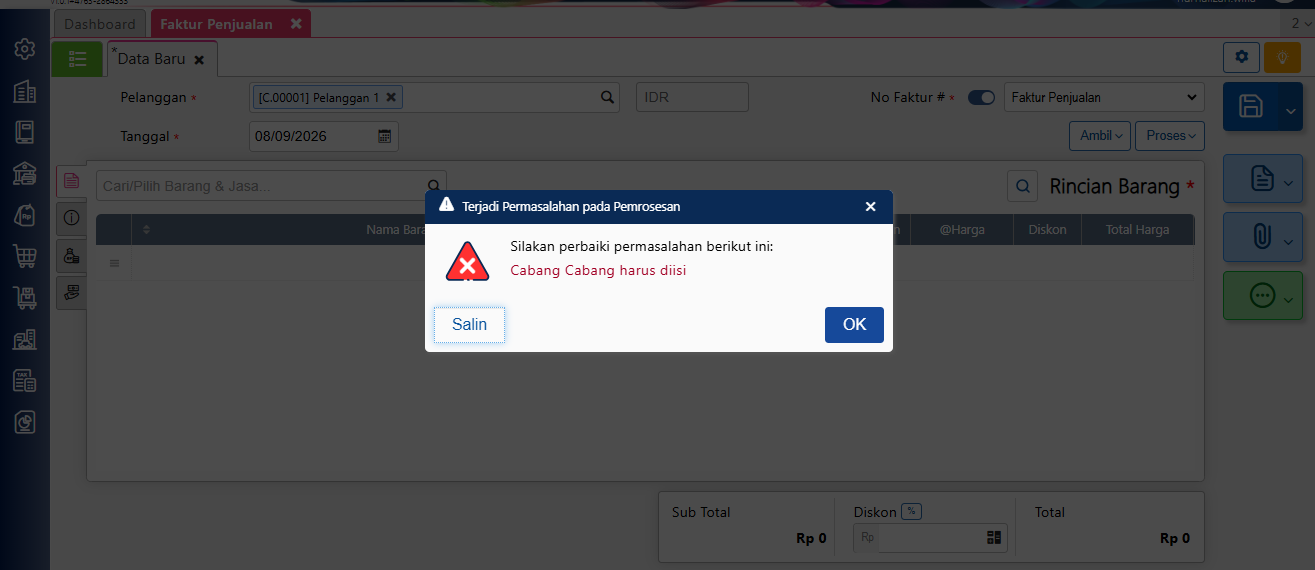1315x570 pixels.
Task: Click OK in the error dialog
Action: point(854,325)
